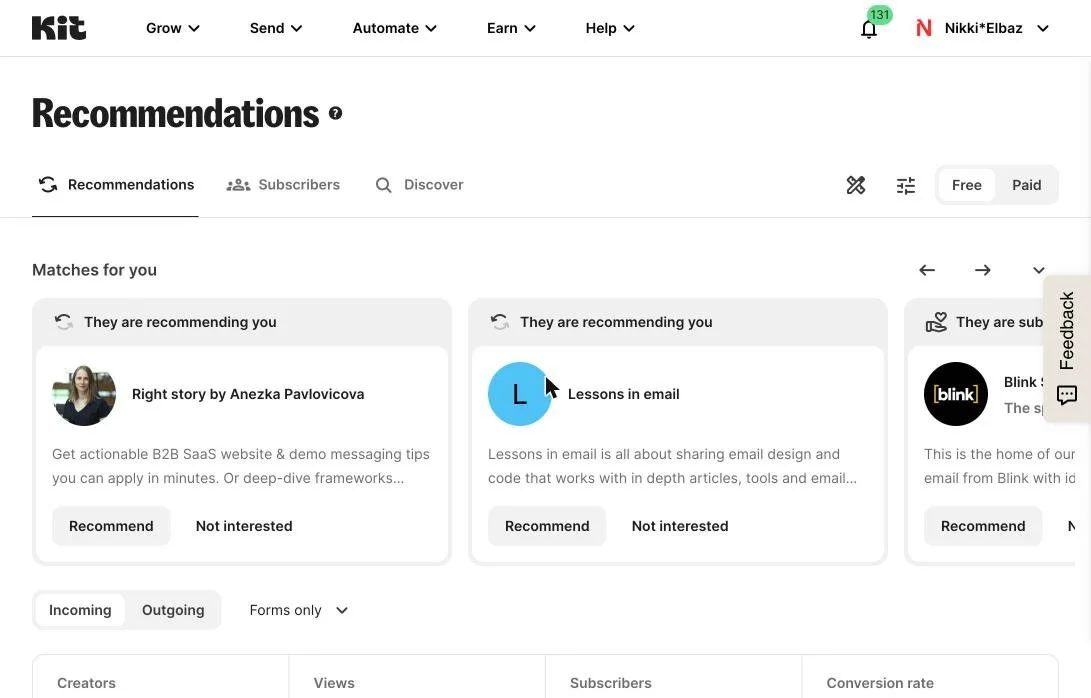
Task: Switch to the Recommendations tab
Action: [116, 185]
